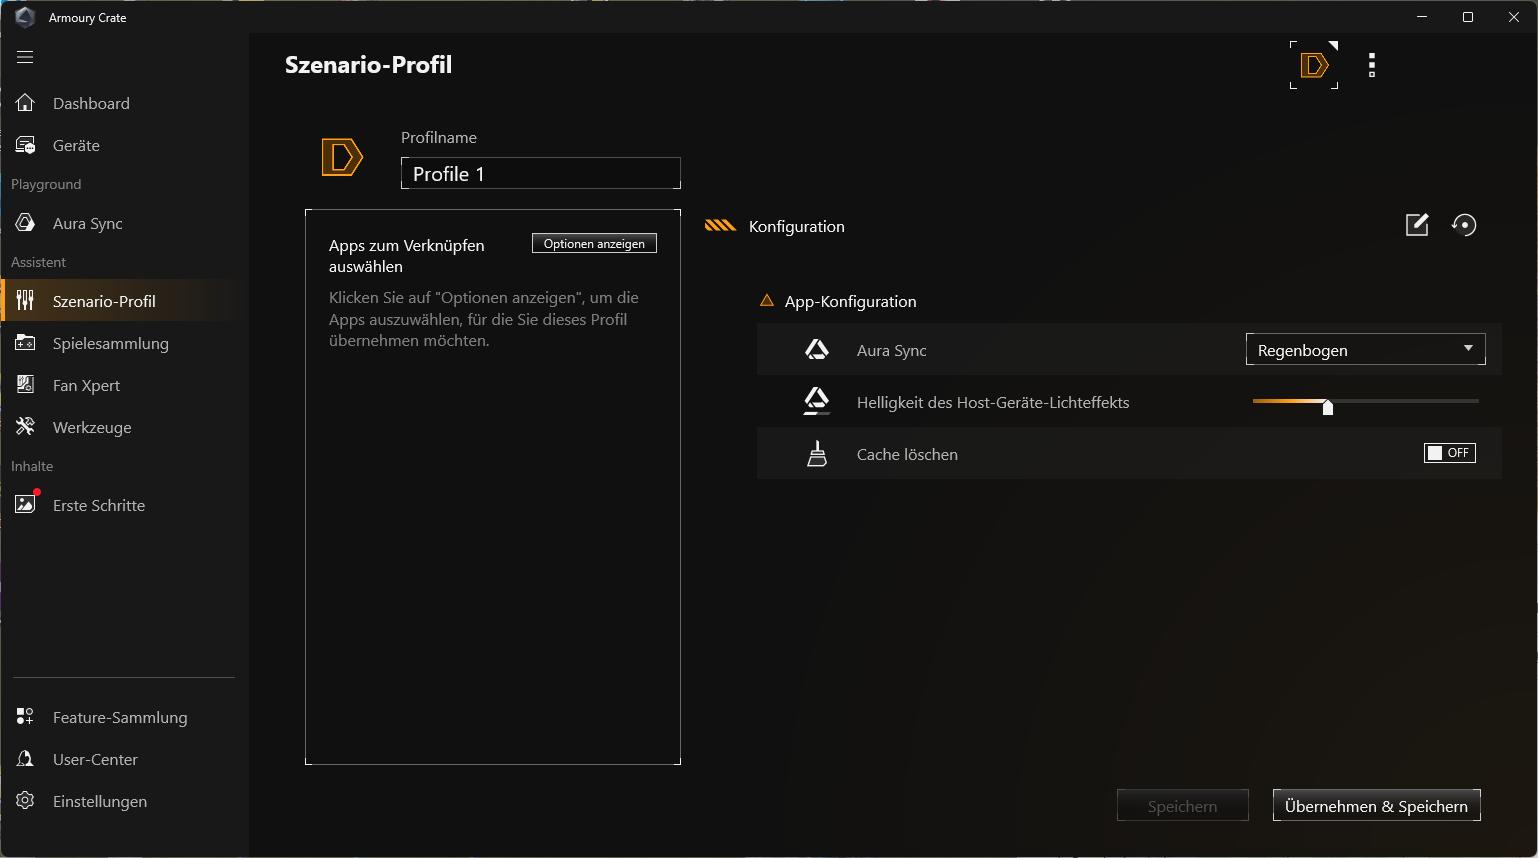This screenshot has width=1538, height=858.
Task: Click the Einstellungen gear icon
Action: pos(25,801)
